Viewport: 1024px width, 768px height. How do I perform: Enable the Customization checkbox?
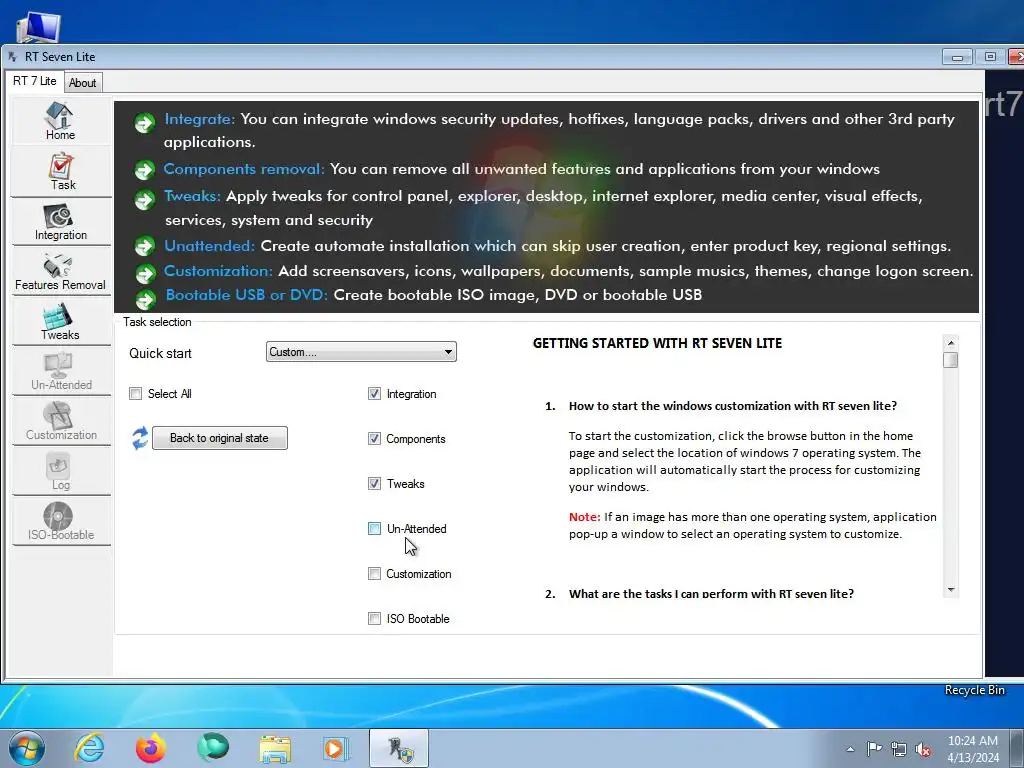pyautogui.click(x=374, y=574)
